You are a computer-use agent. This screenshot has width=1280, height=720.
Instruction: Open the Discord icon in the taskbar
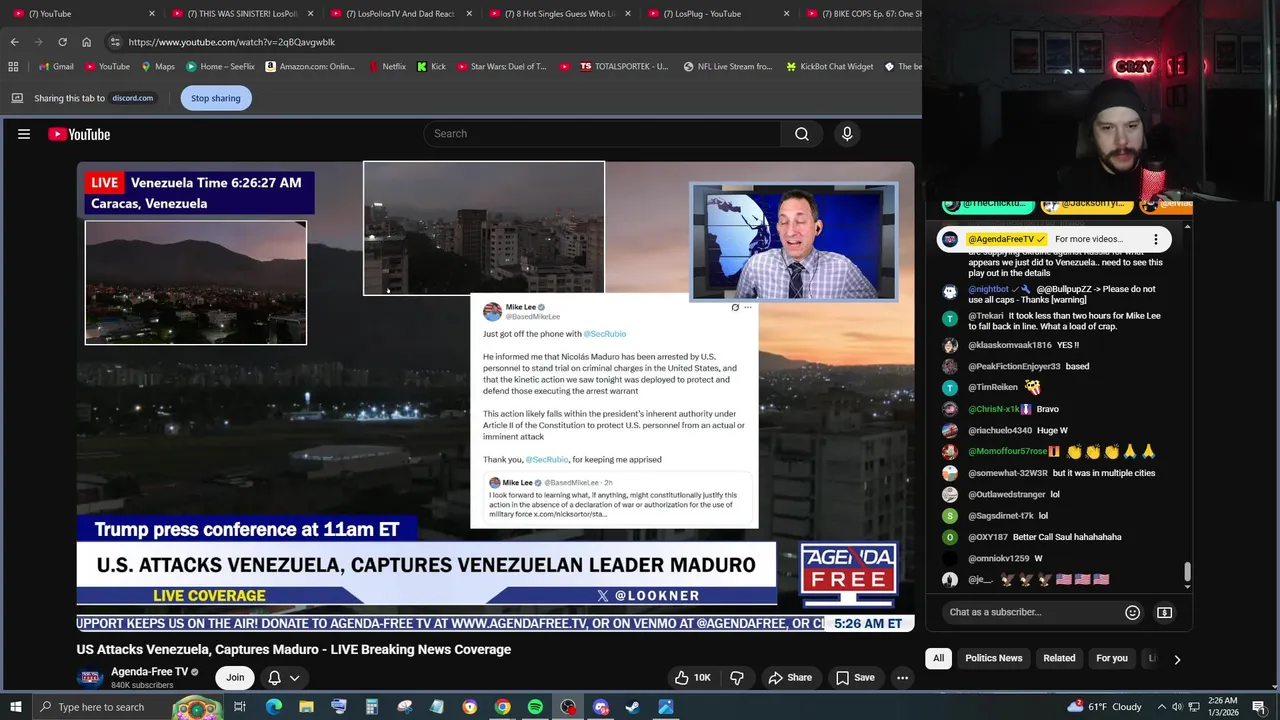(601, 707)
